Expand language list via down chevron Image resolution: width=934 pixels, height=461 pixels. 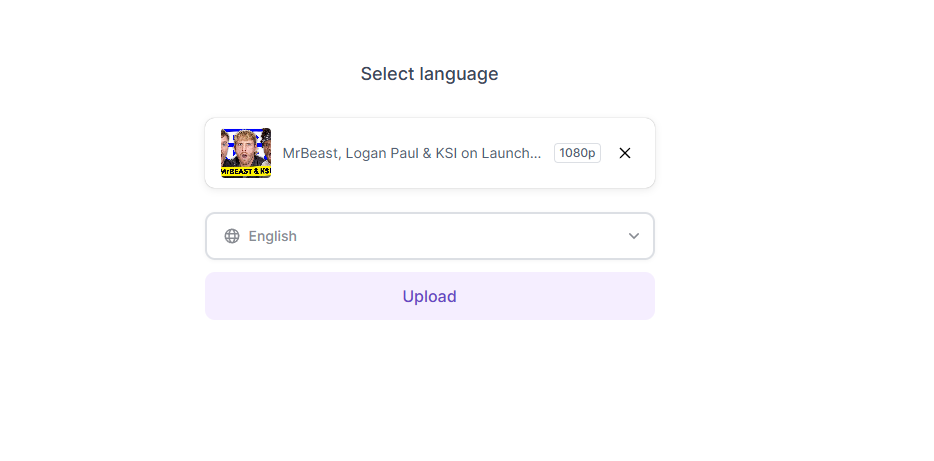[x=634, y=236]
